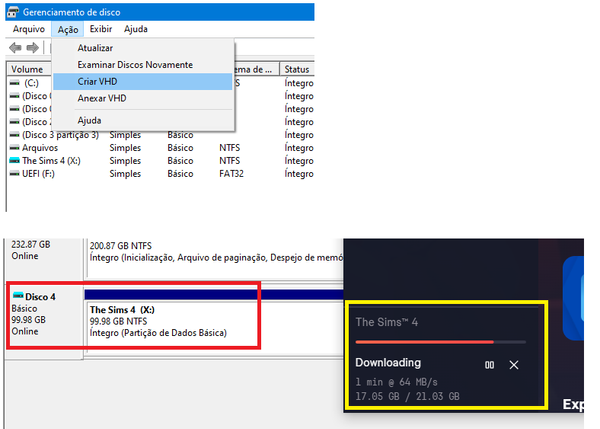Click the Disco 3 partição 3 drive icon

15,135
